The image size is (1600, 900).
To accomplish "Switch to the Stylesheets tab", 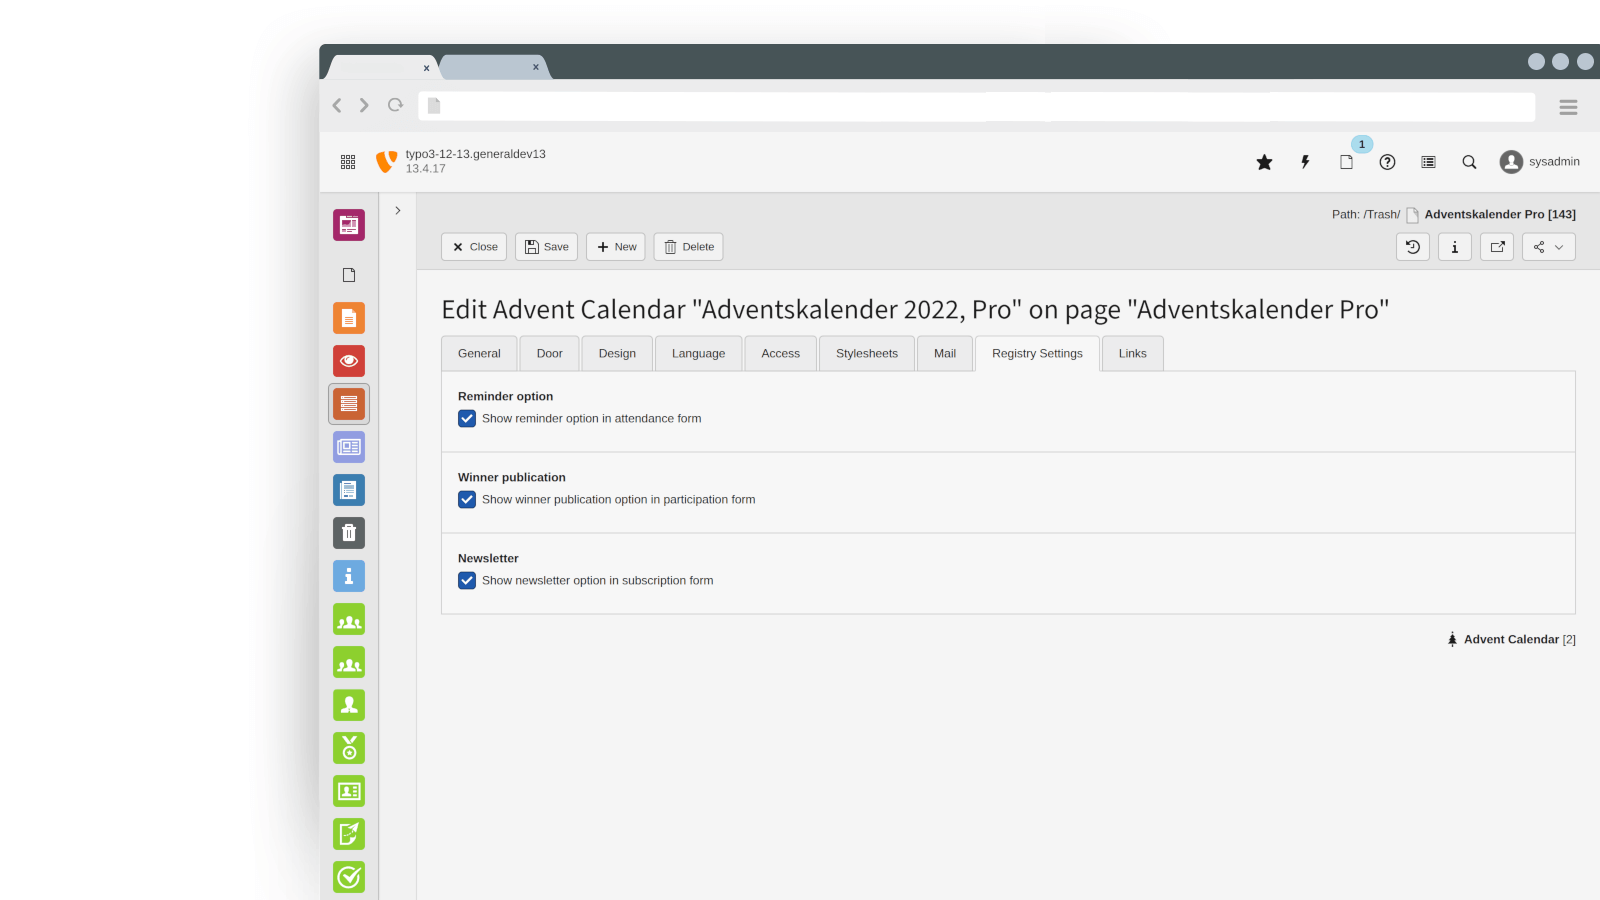I will (867, 354).
